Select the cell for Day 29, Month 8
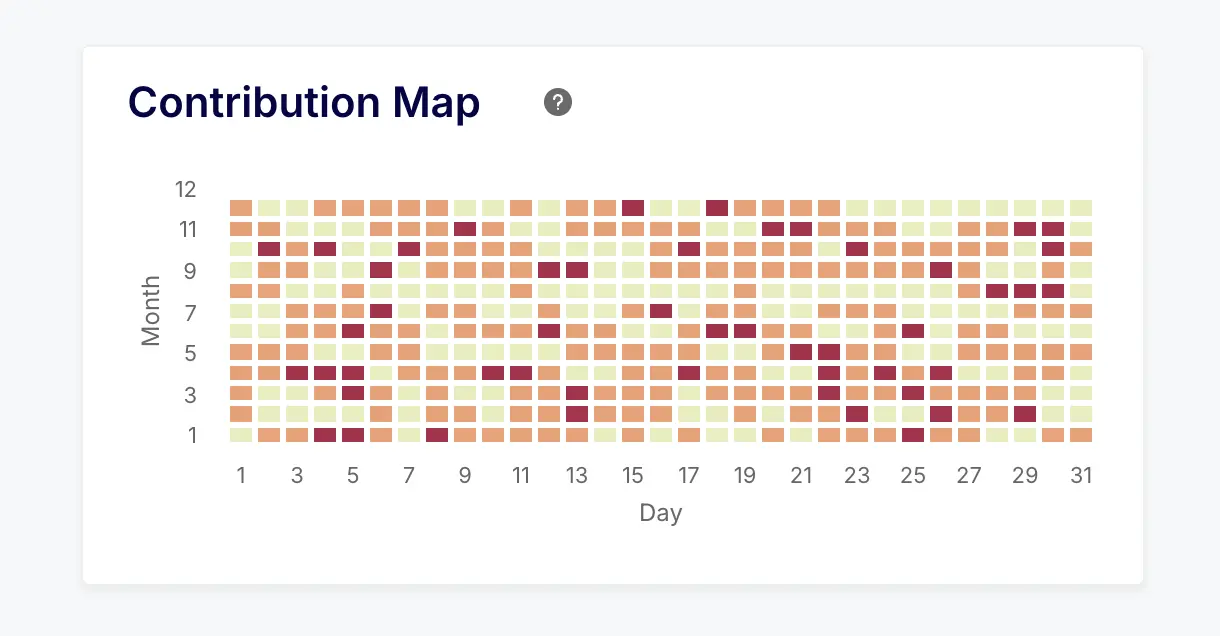 (x=1026, y=291)
